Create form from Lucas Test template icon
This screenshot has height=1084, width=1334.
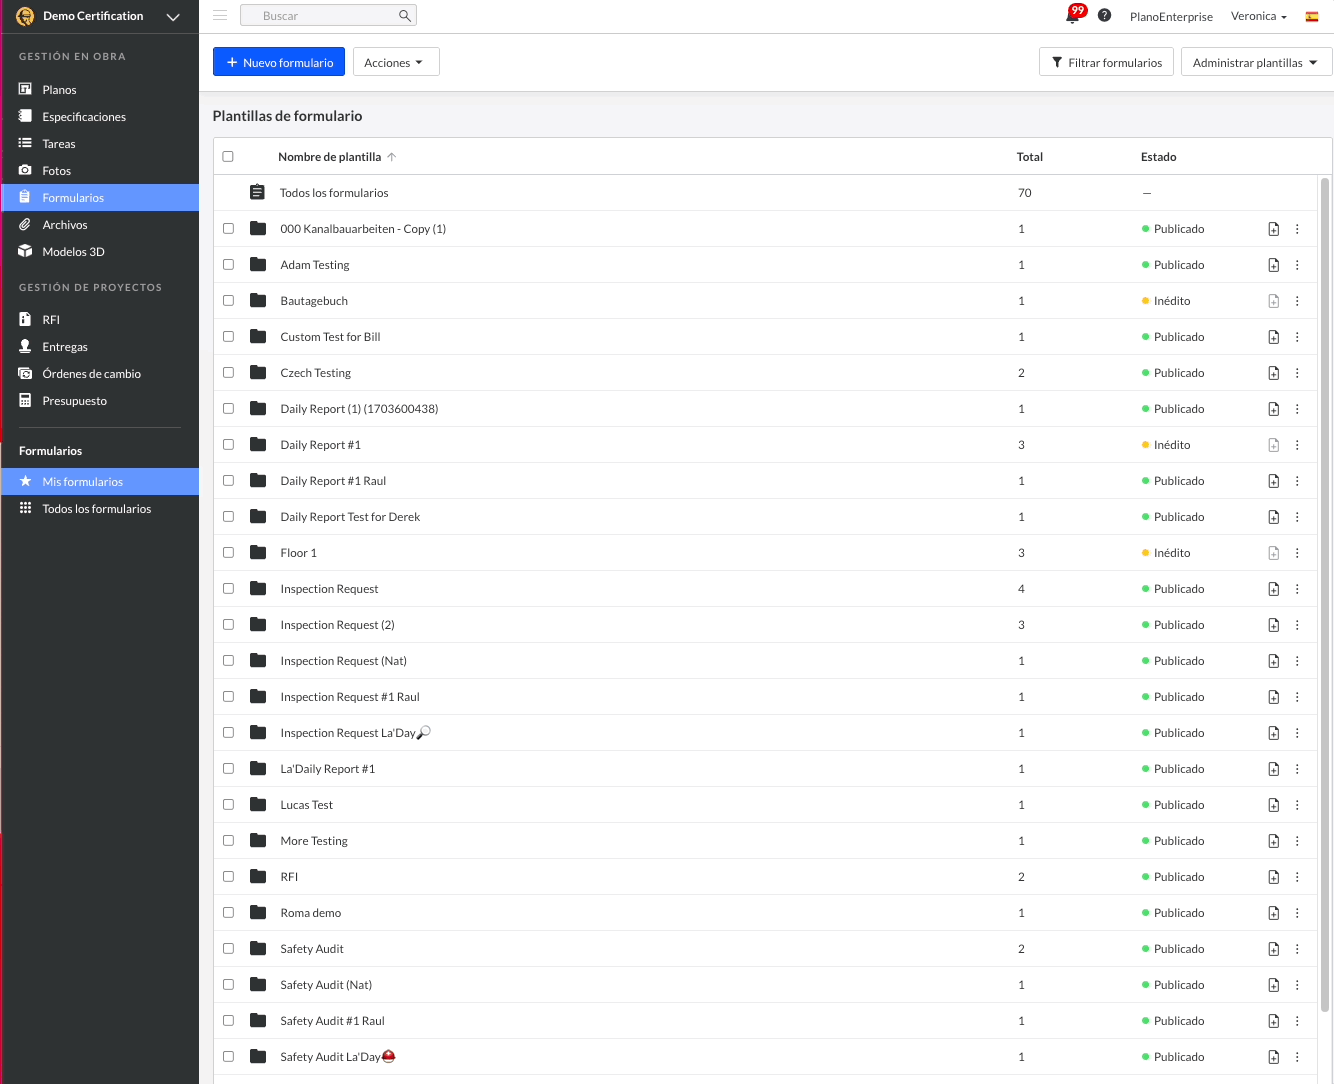click(1273, 805)
